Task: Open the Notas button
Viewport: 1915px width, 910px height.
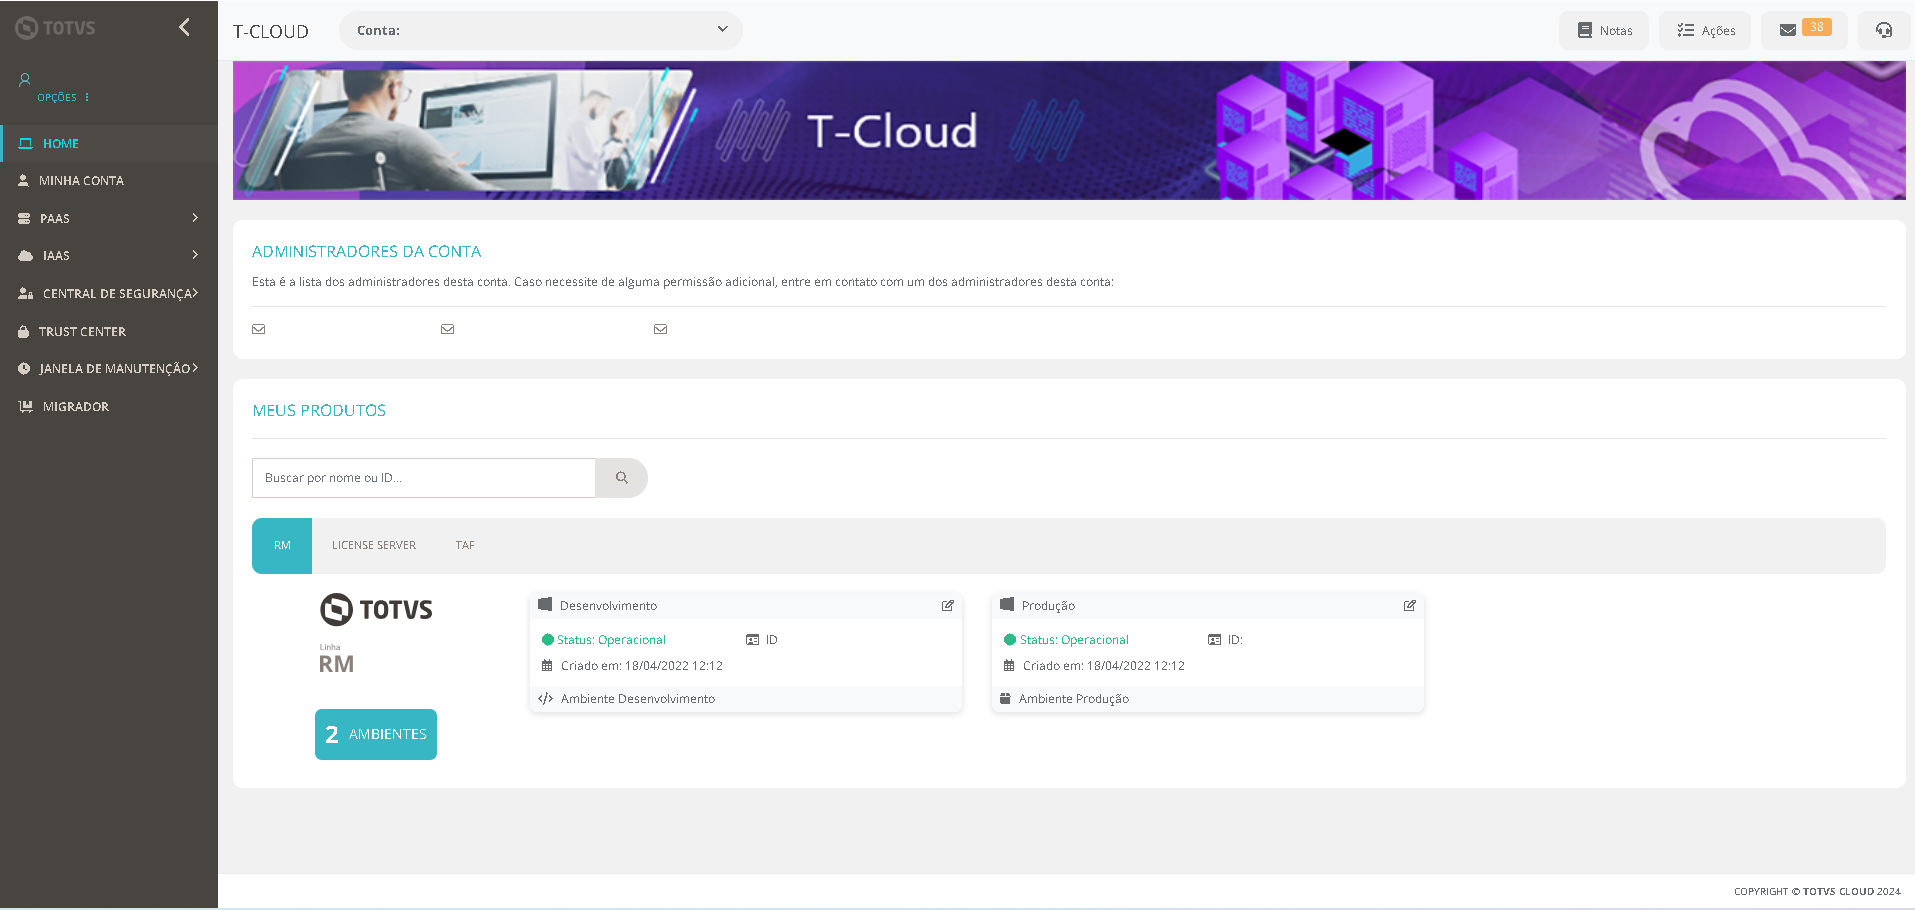Action: pyautogui.click(x=1605, y=30)
